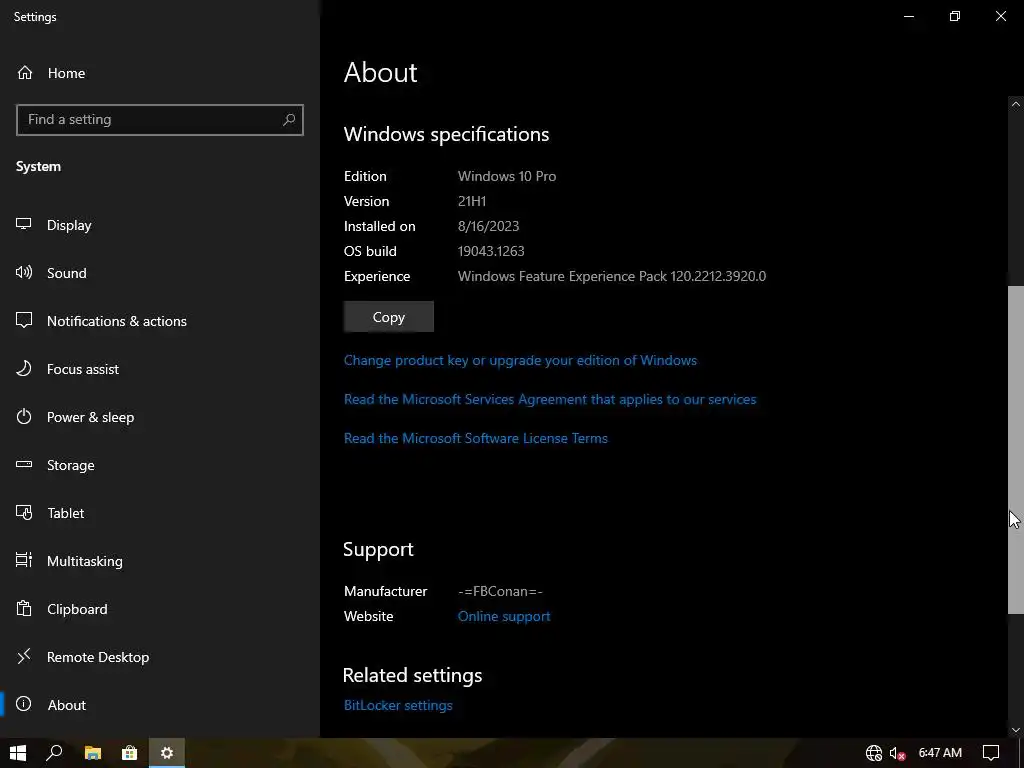Click the Display monitor icon
This screenshot has width=1024, height=768.
coord(24,224)
